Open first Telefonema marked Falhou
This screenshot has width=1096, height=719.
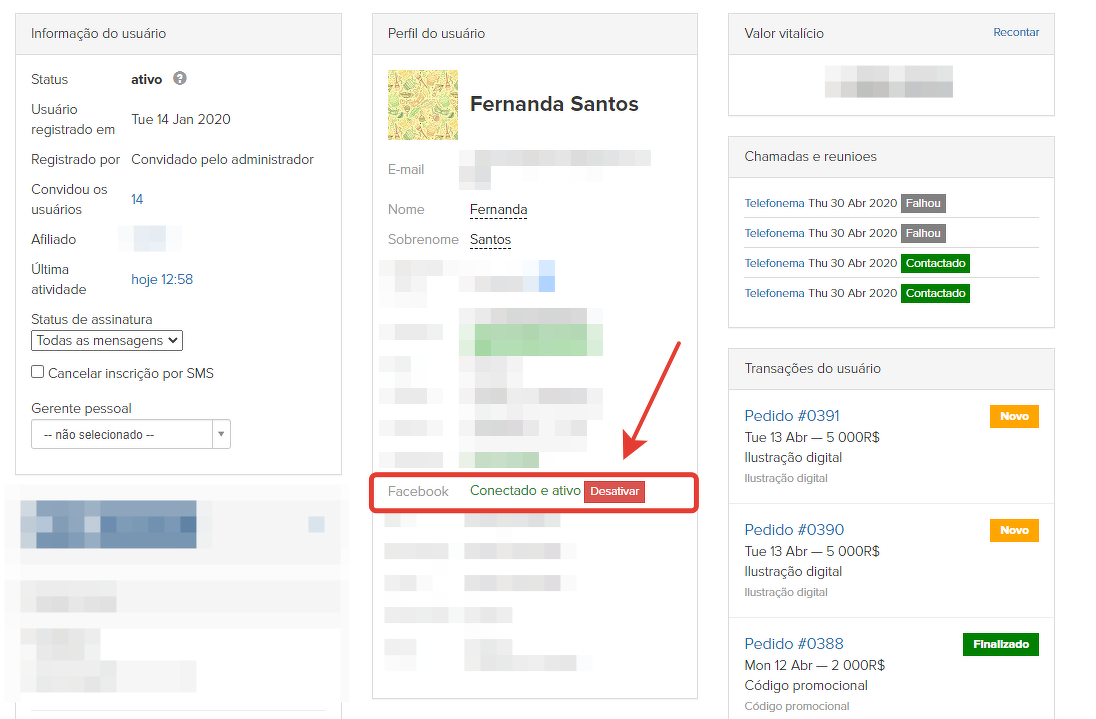coord(774,204)
